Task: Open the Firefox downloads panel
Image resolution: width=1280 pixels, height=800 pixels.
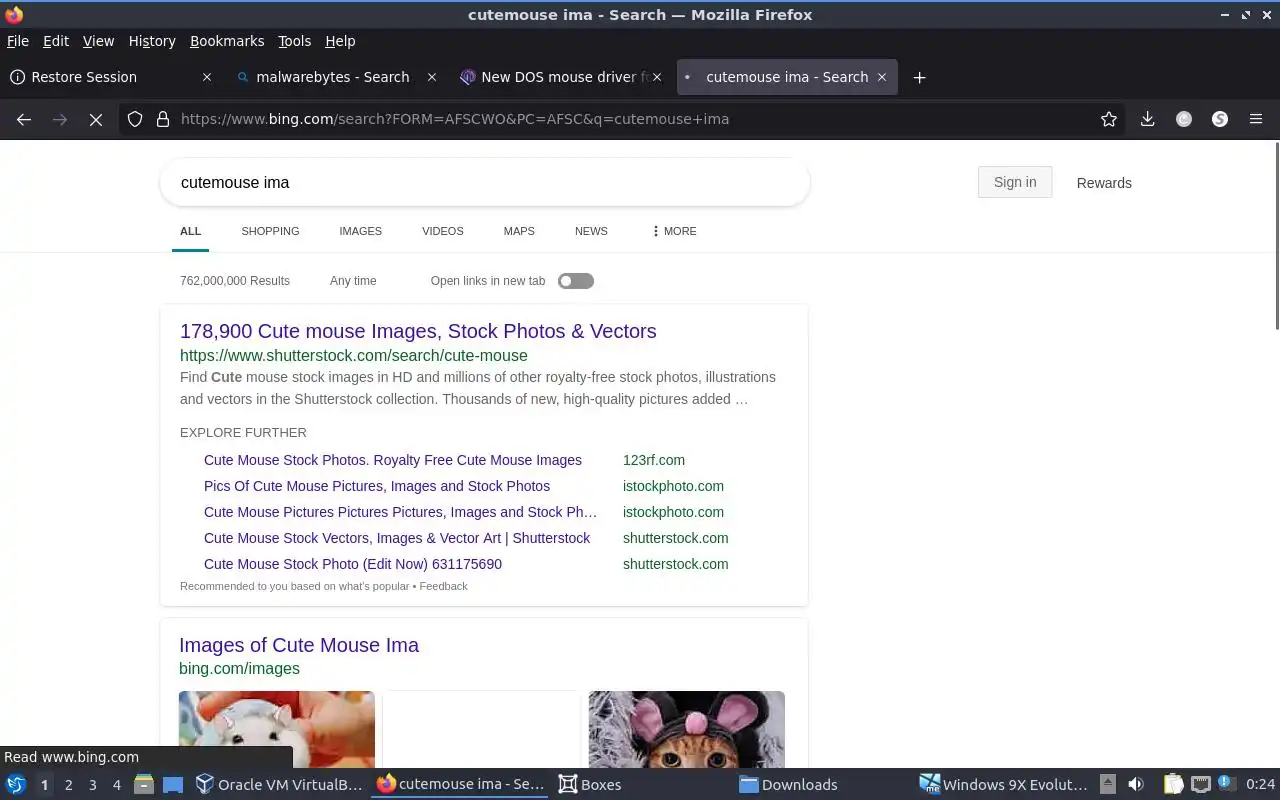Action: click(x=1148, y=119)
